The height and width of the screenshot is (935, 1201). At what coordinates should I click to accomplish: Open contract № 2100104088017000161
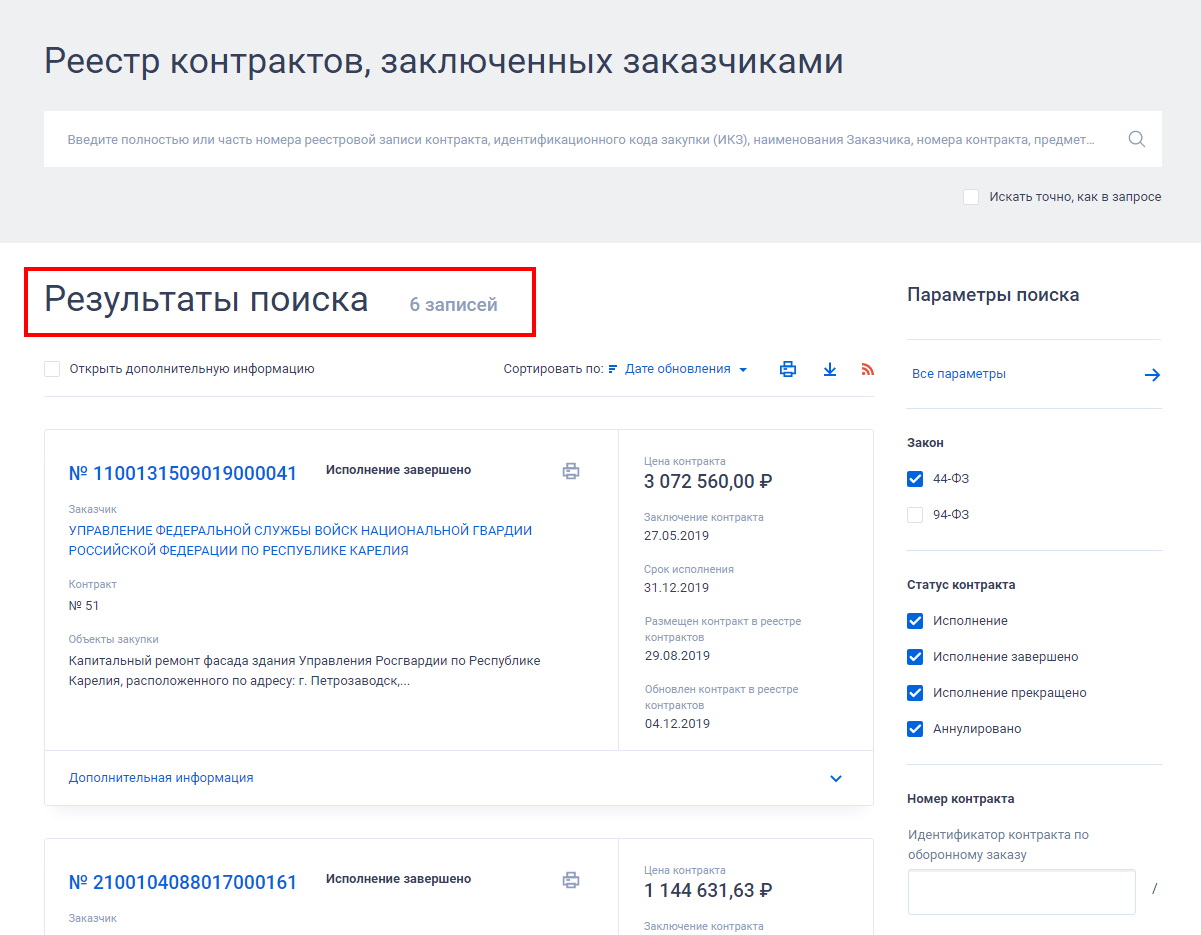point(183,883)
